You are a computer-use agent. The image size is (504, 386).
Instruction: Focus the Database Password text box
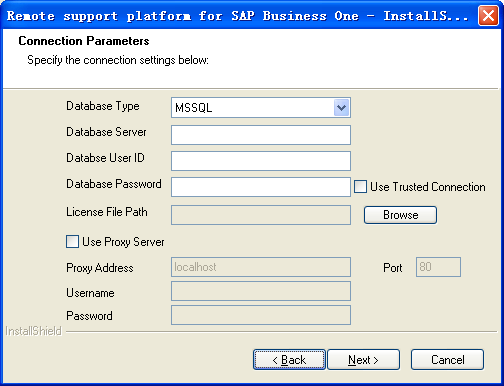(261, 187)
